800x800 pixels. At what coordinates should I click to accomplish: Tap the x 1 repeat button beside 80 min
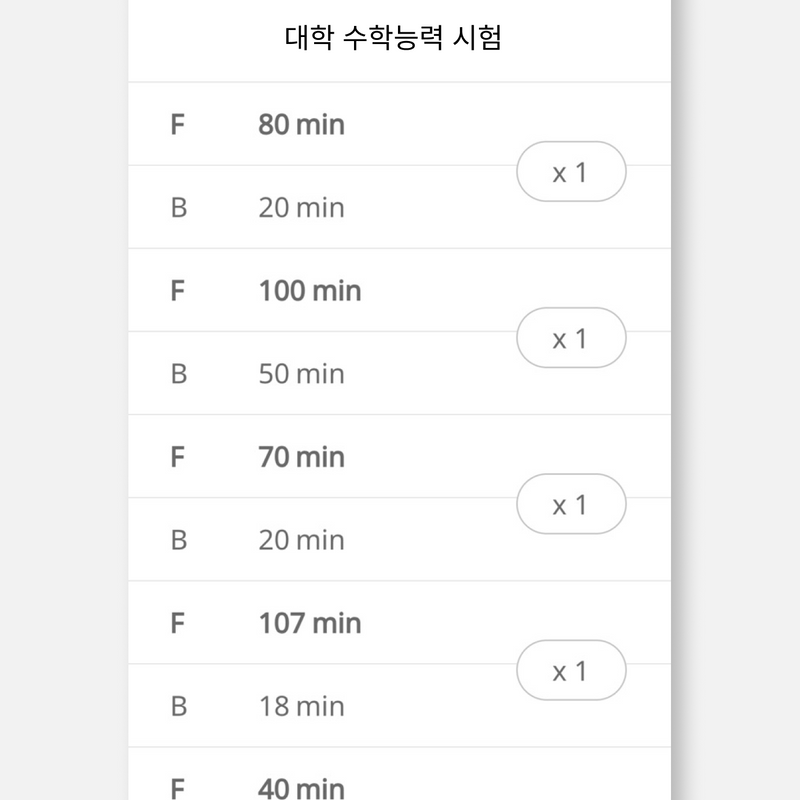click(571, 171)
